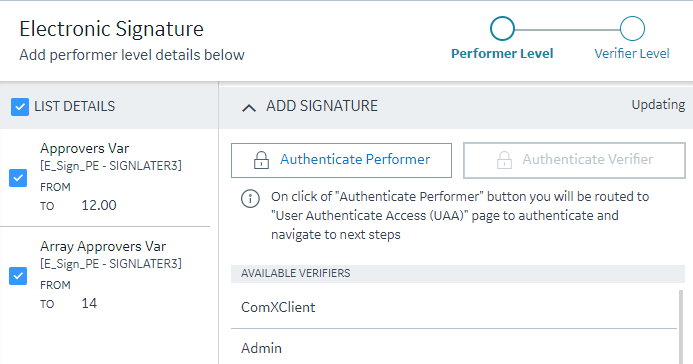693x364 pixels.
Task: Click the AVAILABLE VERIFIERS section header
Action: [x=458, y=273]
